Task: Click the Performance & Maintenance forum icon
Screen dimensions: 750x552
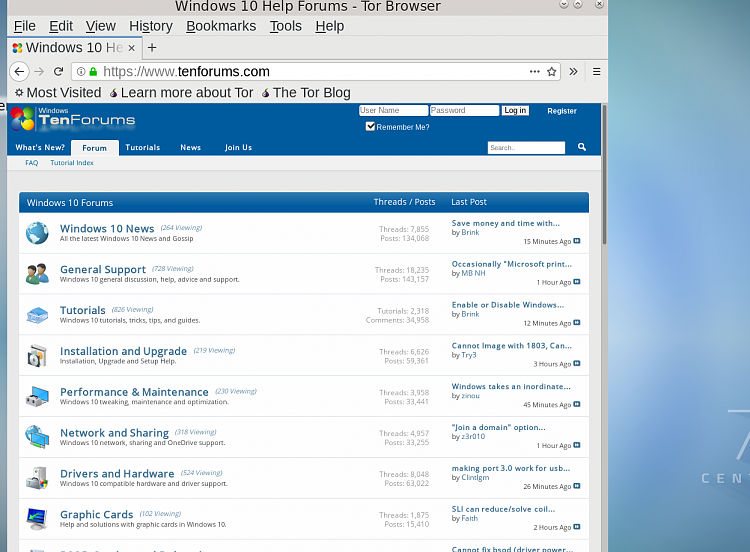Action: click(x=37, y=397)
